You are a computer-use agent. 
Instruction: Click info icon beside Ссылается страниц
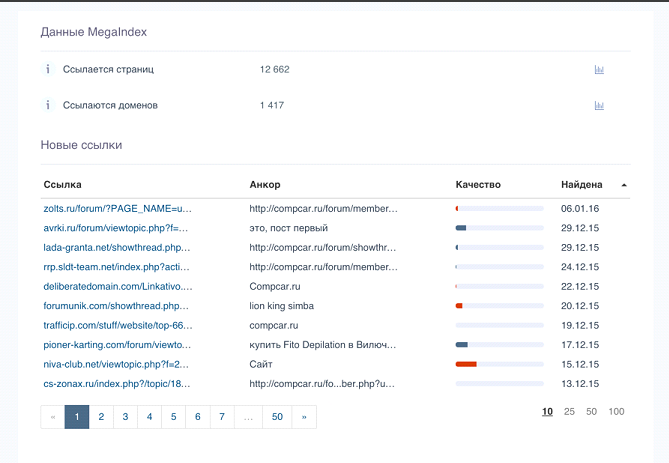[x=47, y=69]
